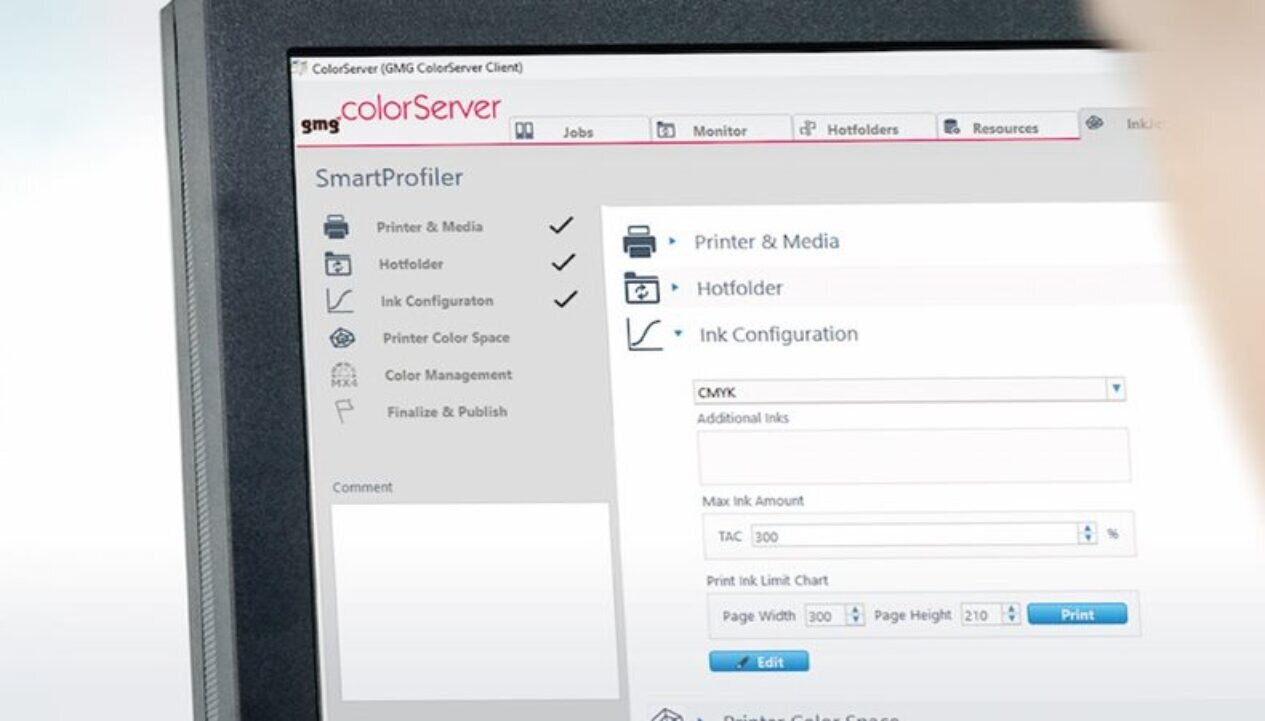Adjust the TAC value spinner arrows

point(1087,535)
